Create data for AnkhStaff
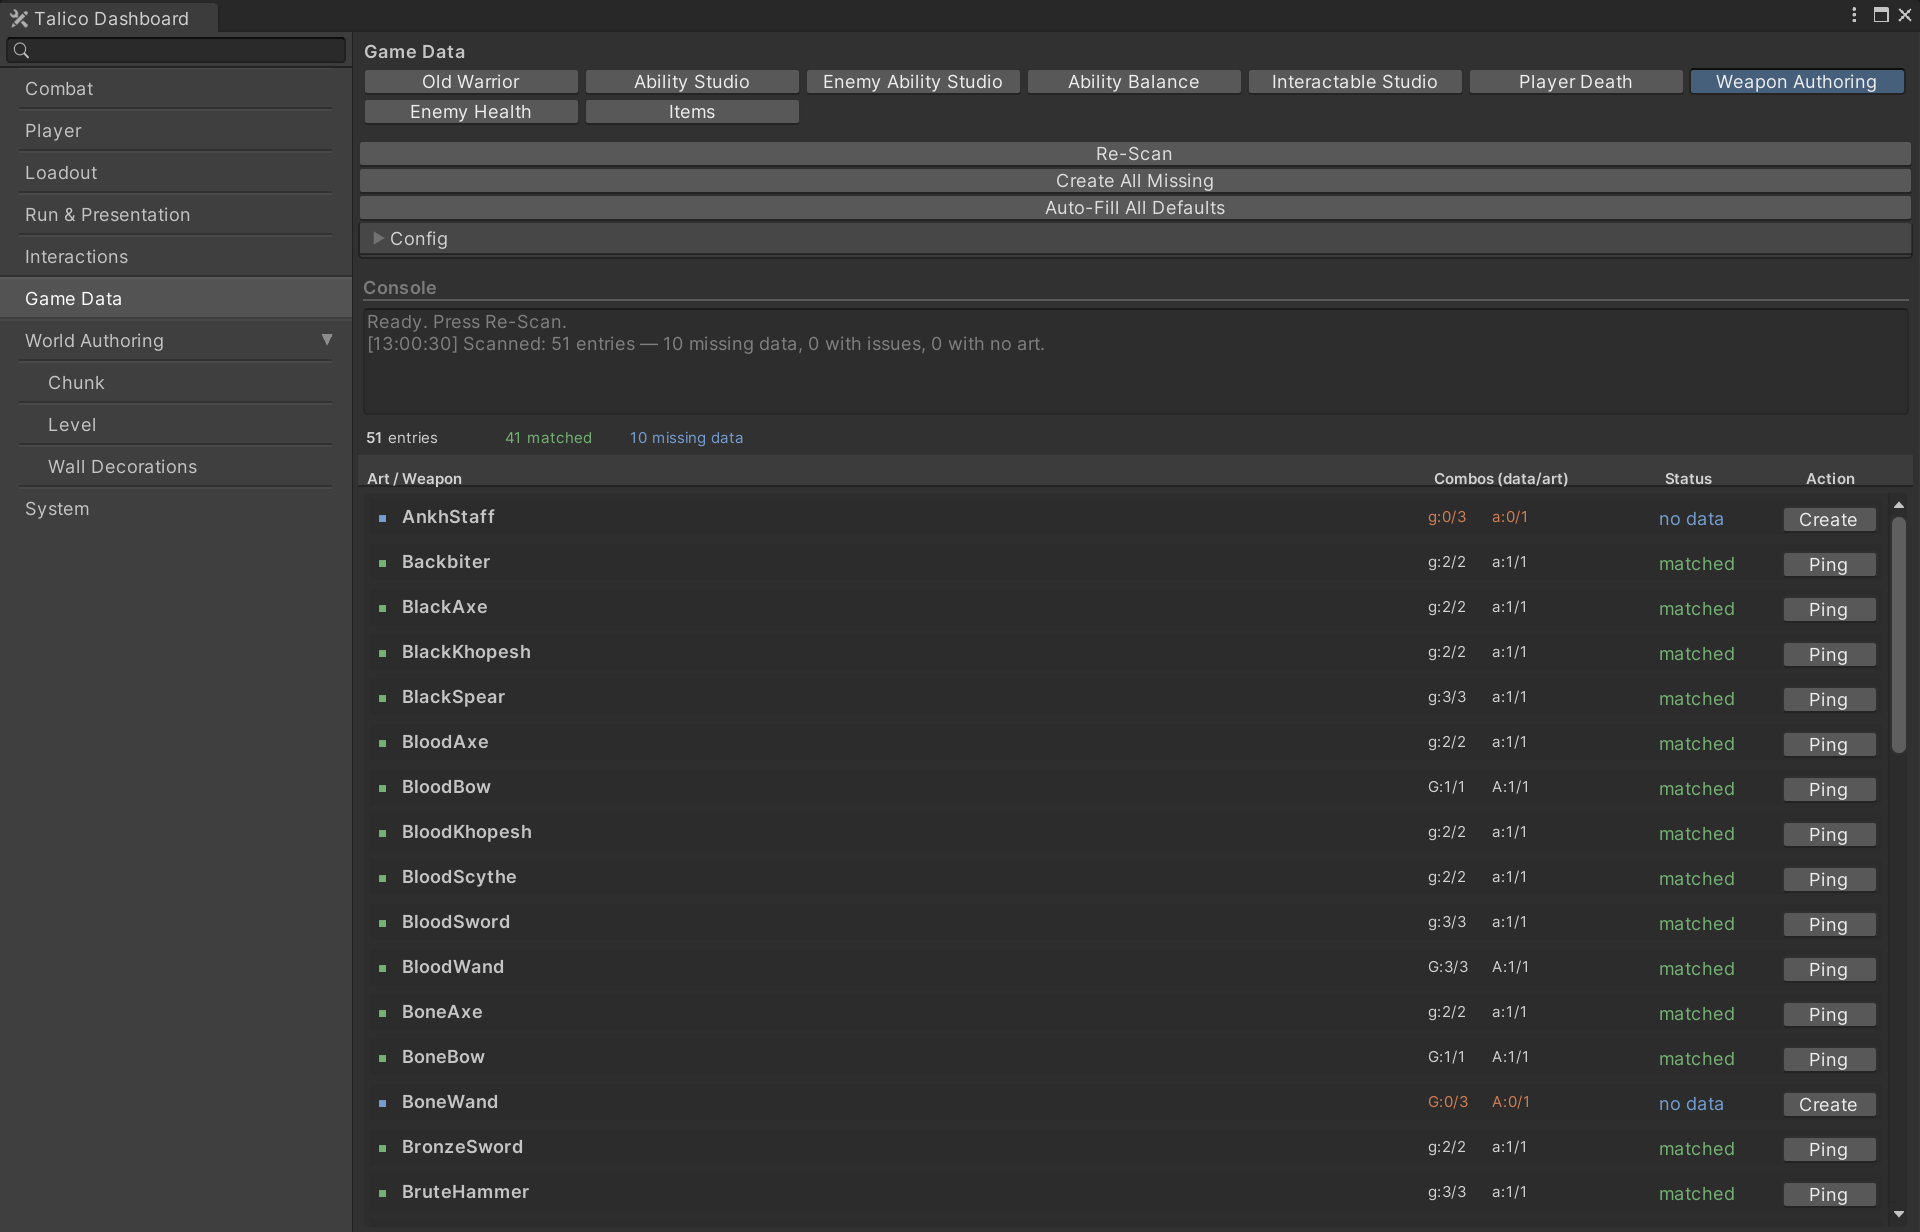The image size is (1920, 1232). (x=1829, y=519)
